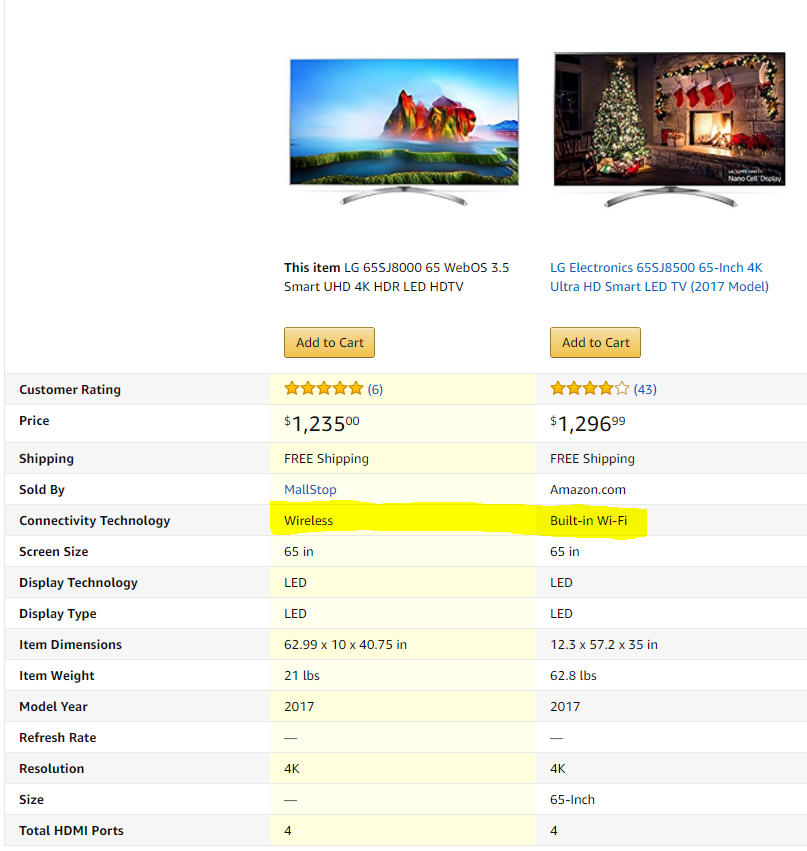Click the '62.99 x 10 x 40.75 in' dimensions

(345, 644)
